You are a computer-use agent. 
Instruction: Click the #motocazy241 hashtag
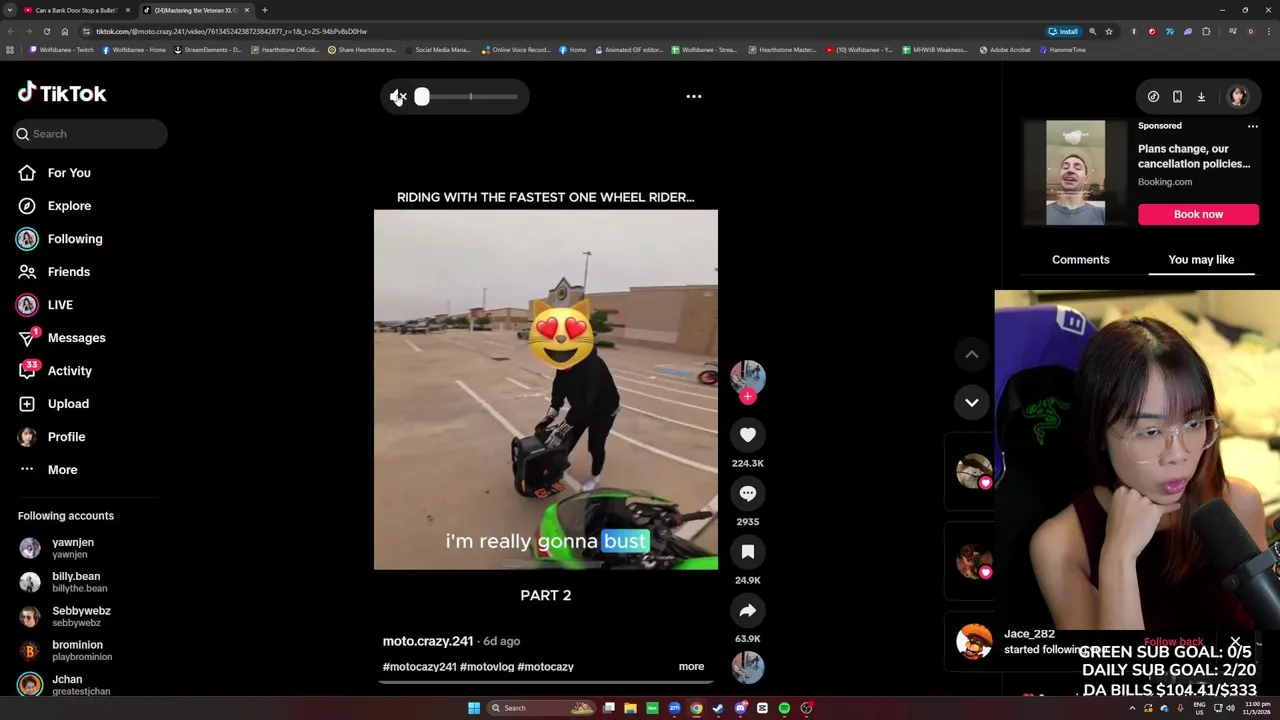[x=419, y=667]
